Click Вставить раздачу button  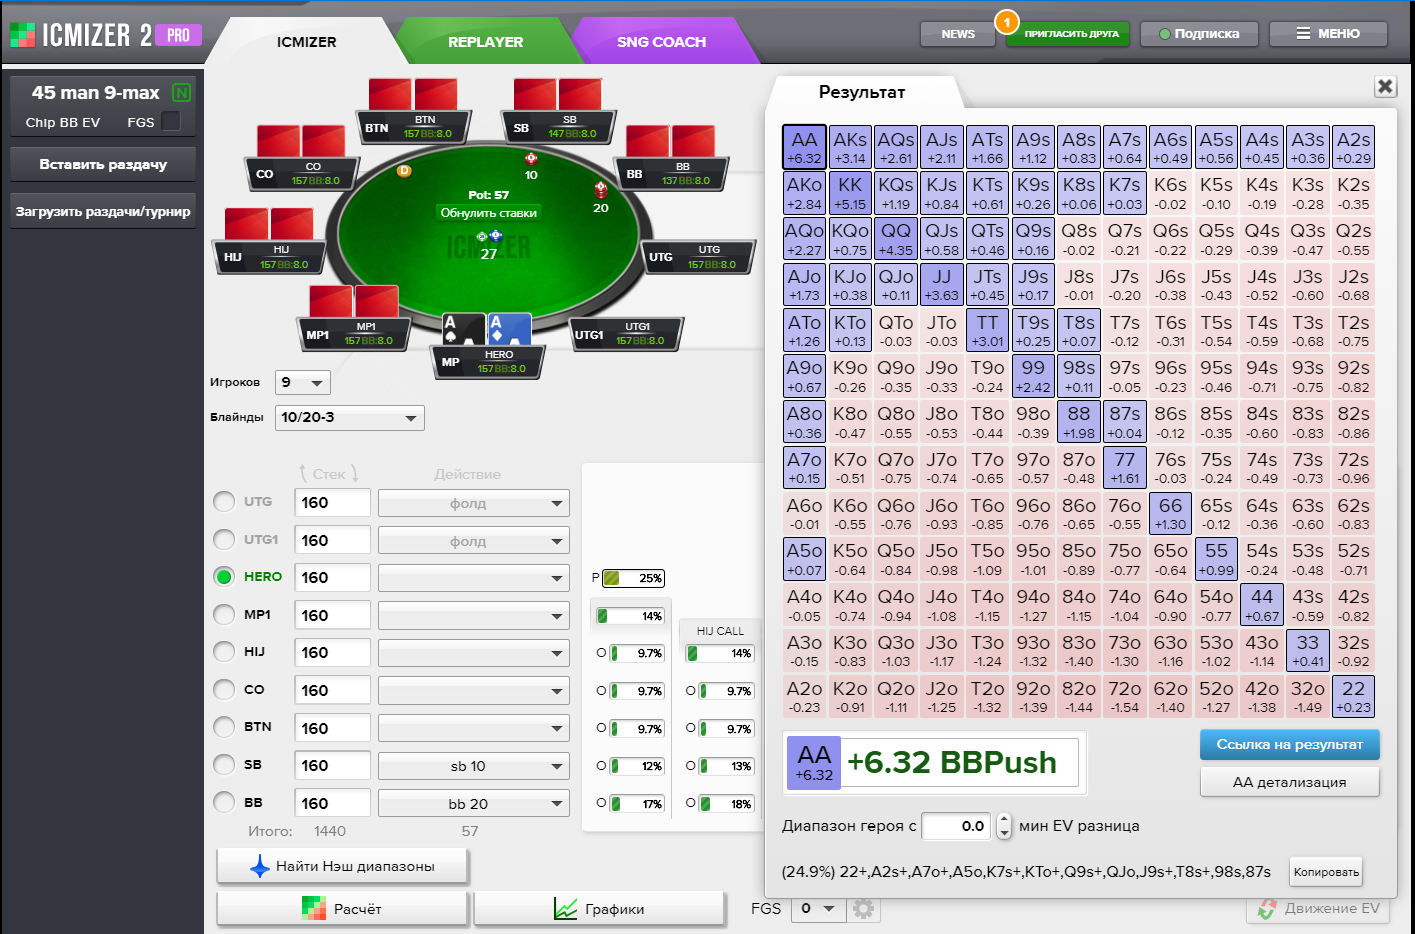click(103, 164)
